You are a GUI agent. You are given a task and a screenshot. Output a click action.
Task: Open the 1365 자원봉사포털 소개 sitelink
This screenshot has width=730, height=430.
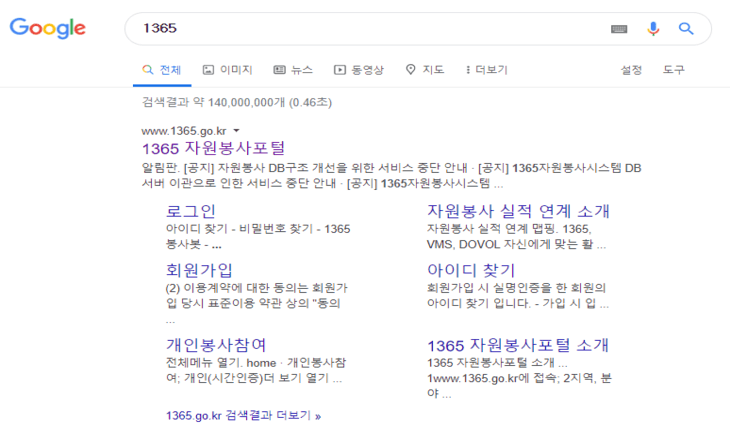(x=518, y=345)
